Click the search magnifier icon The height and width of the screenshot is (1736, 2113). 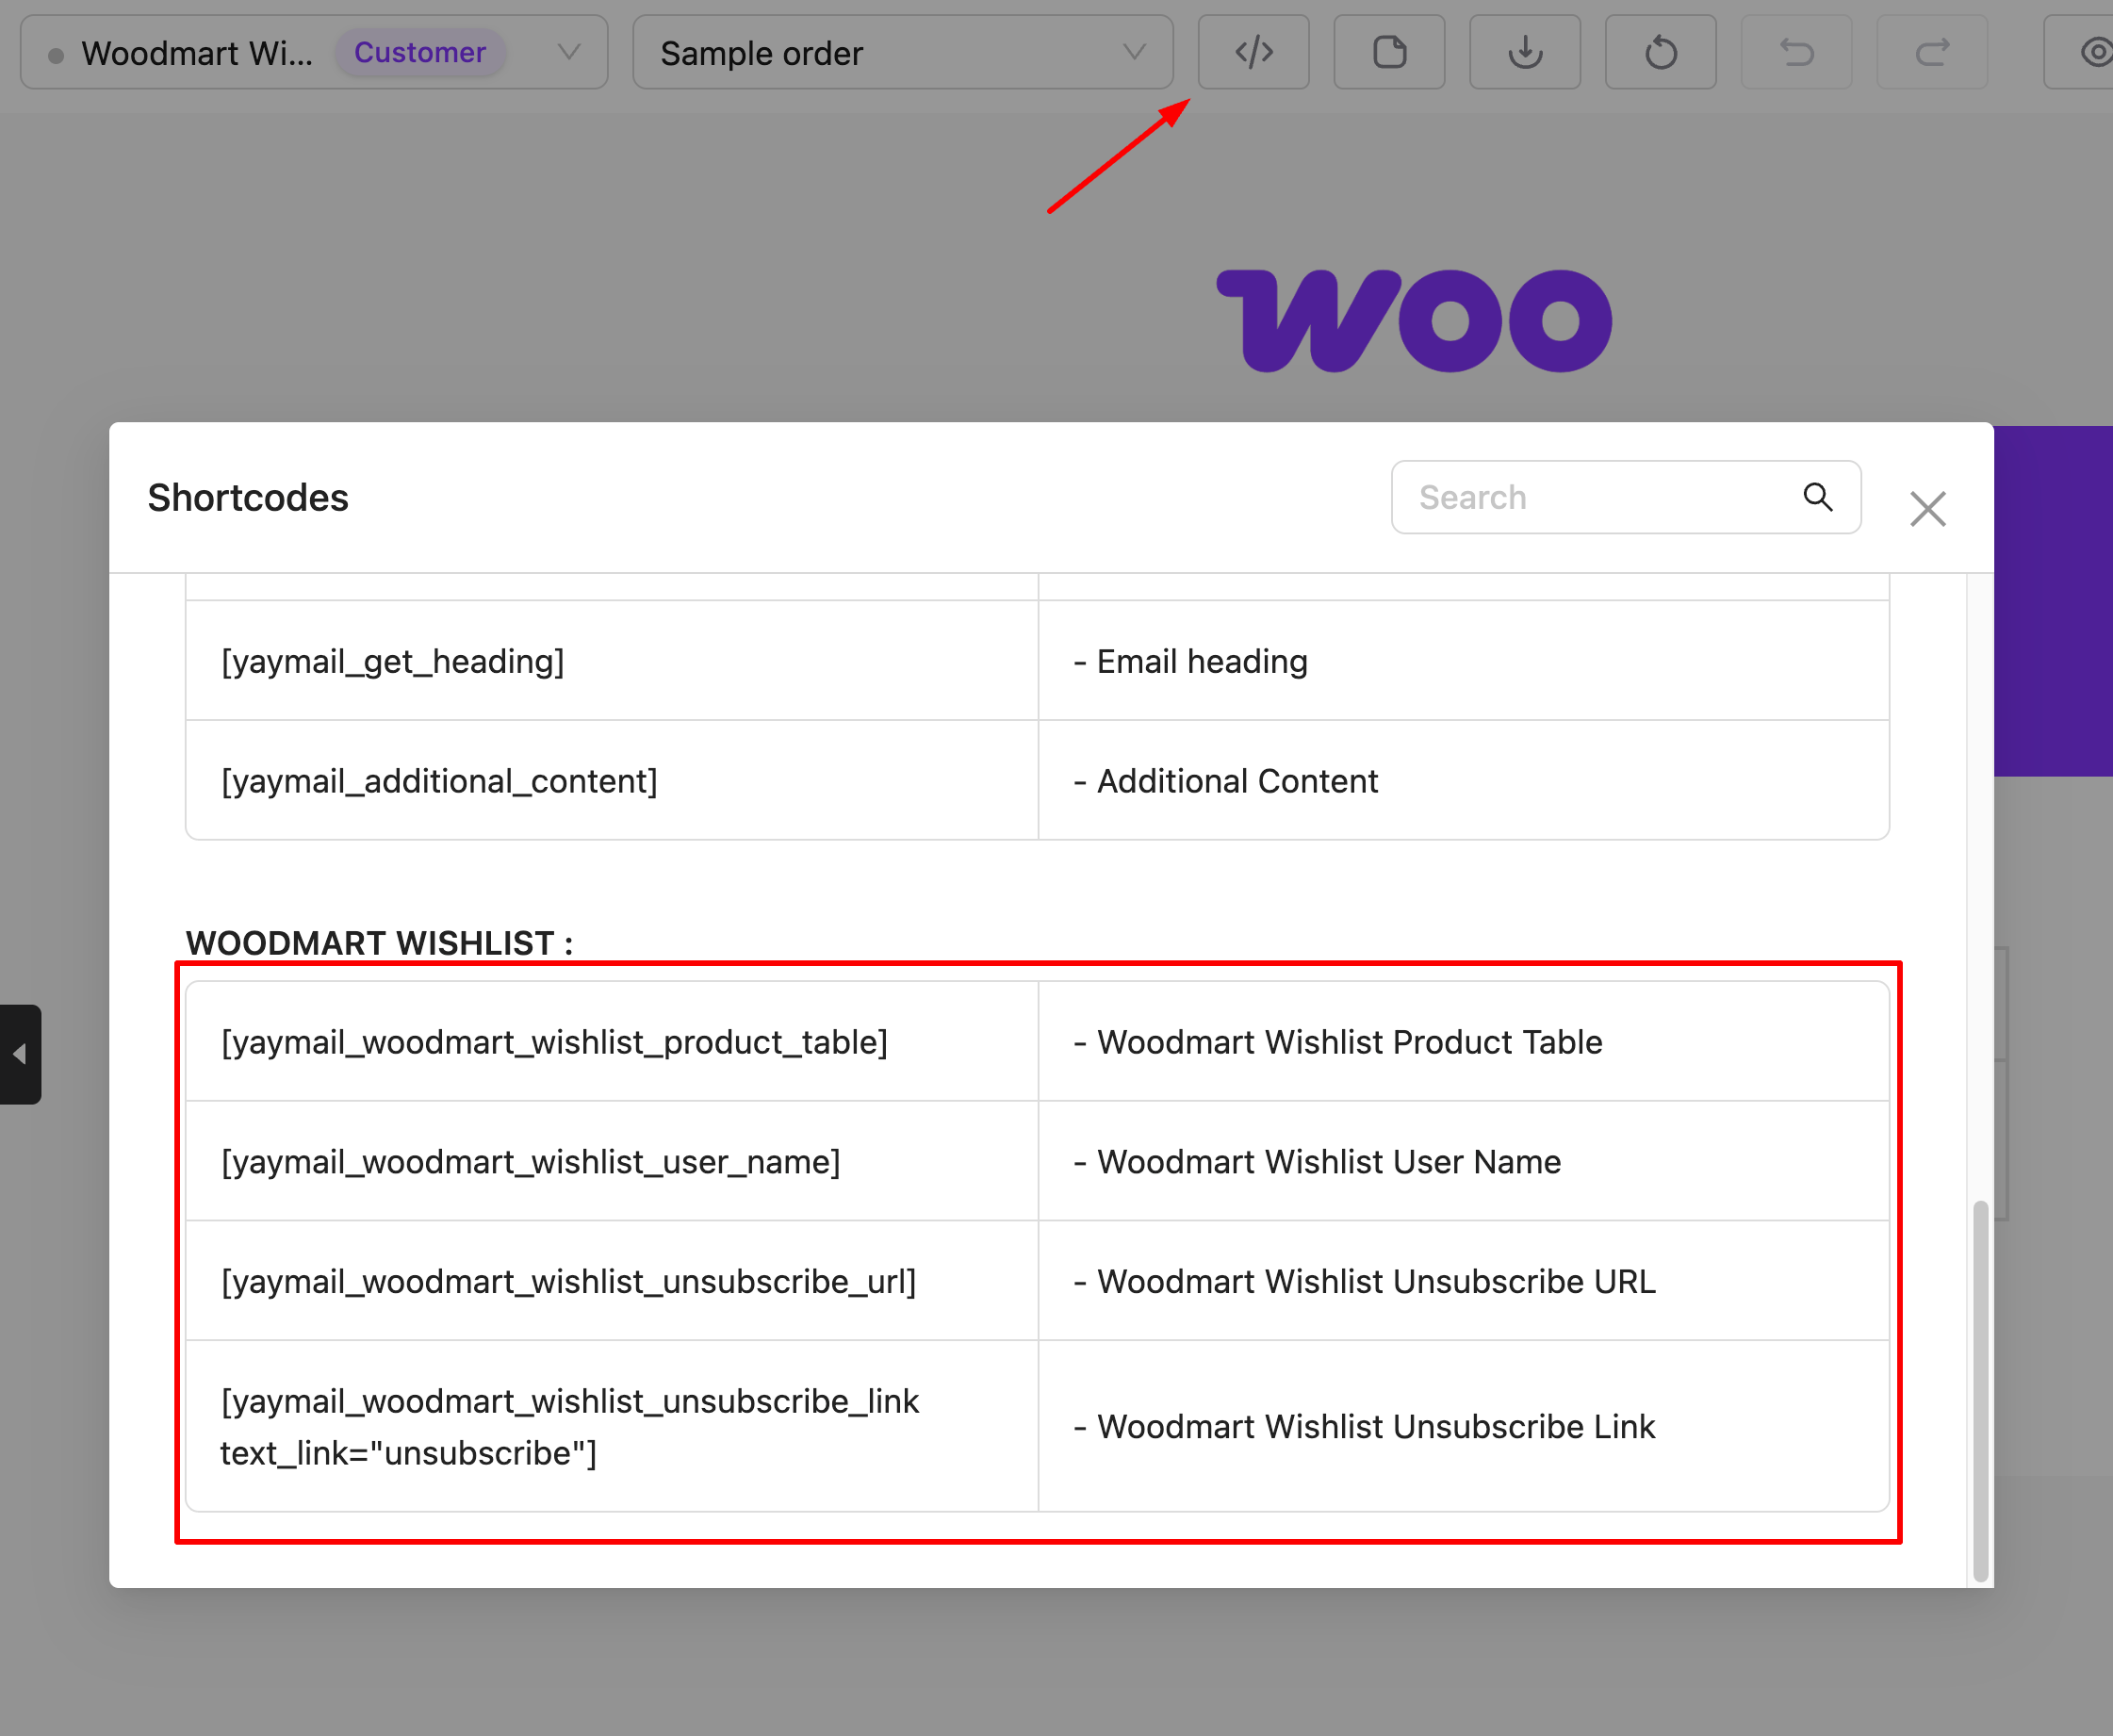pos(1817,497)
